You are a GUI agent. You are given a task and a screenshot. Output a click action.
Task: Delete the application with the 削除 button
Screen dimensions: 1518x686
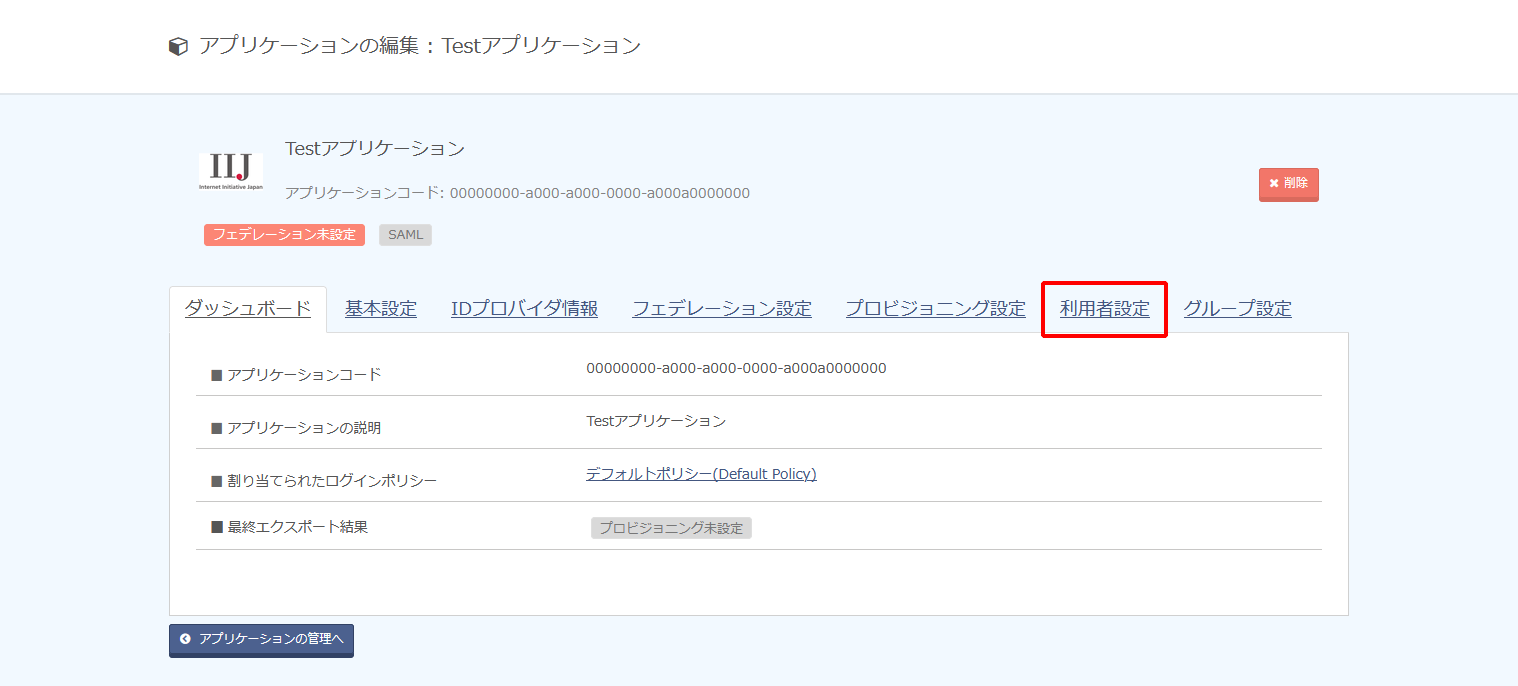click(1289, 184)
